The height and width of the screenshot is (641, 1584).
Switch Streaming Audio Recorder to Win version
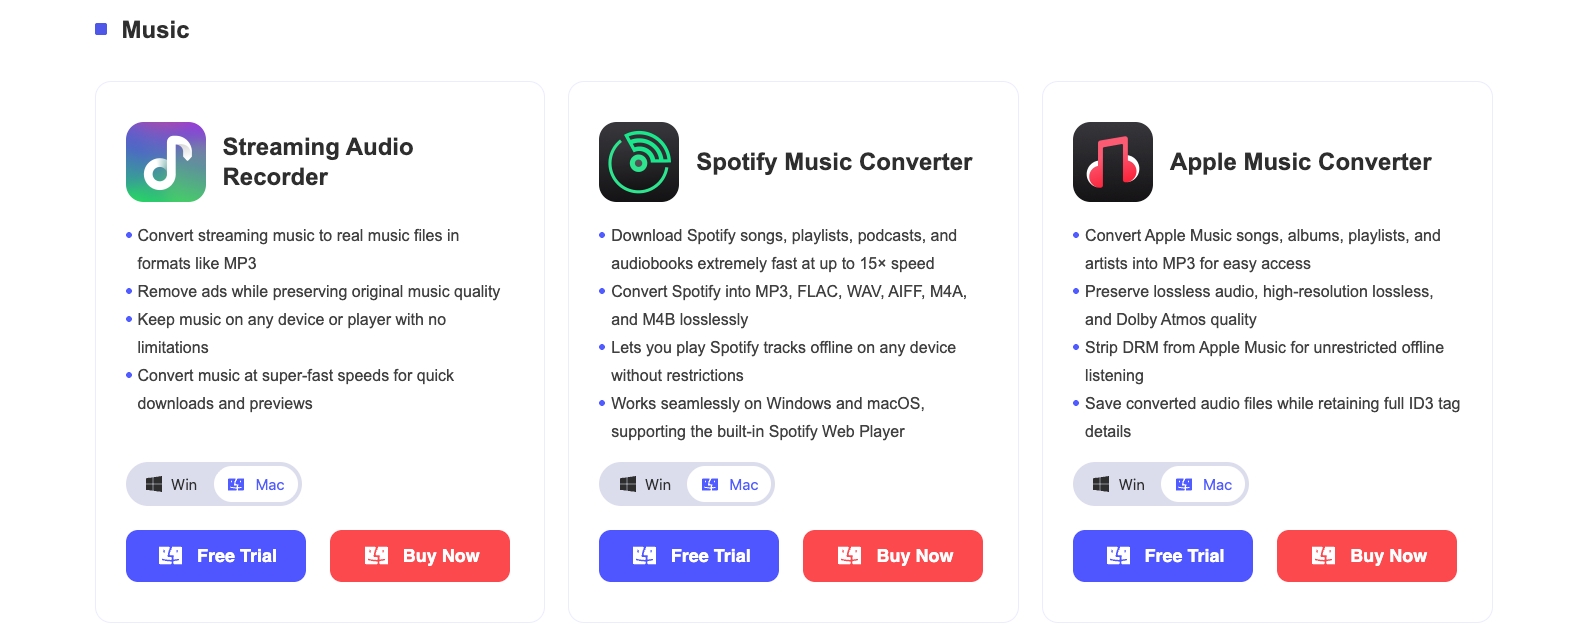[172, 485]
